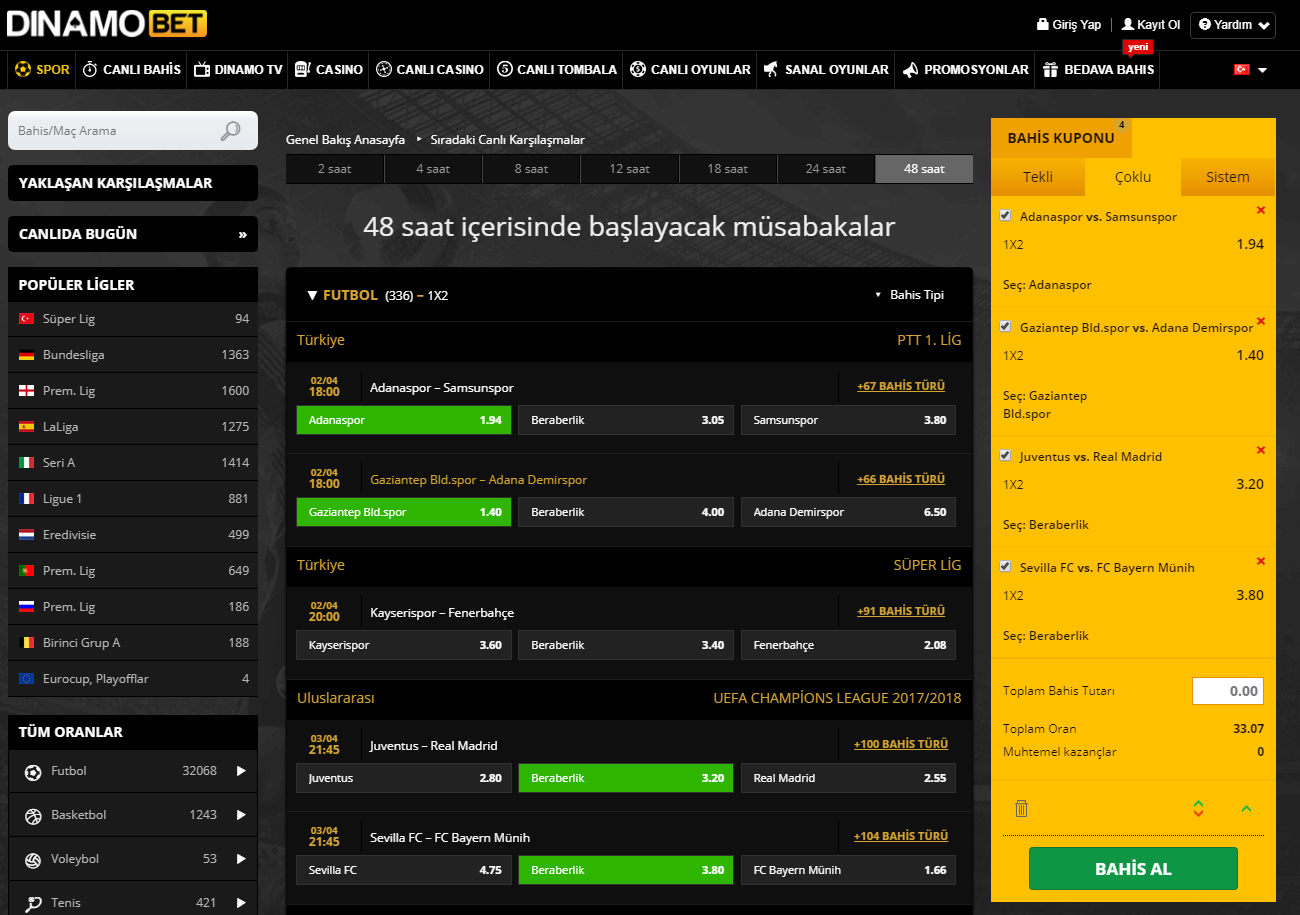1300x915 pixels.
Task: Open Ligue 1 in popular leagues
Action: point(133,499)
